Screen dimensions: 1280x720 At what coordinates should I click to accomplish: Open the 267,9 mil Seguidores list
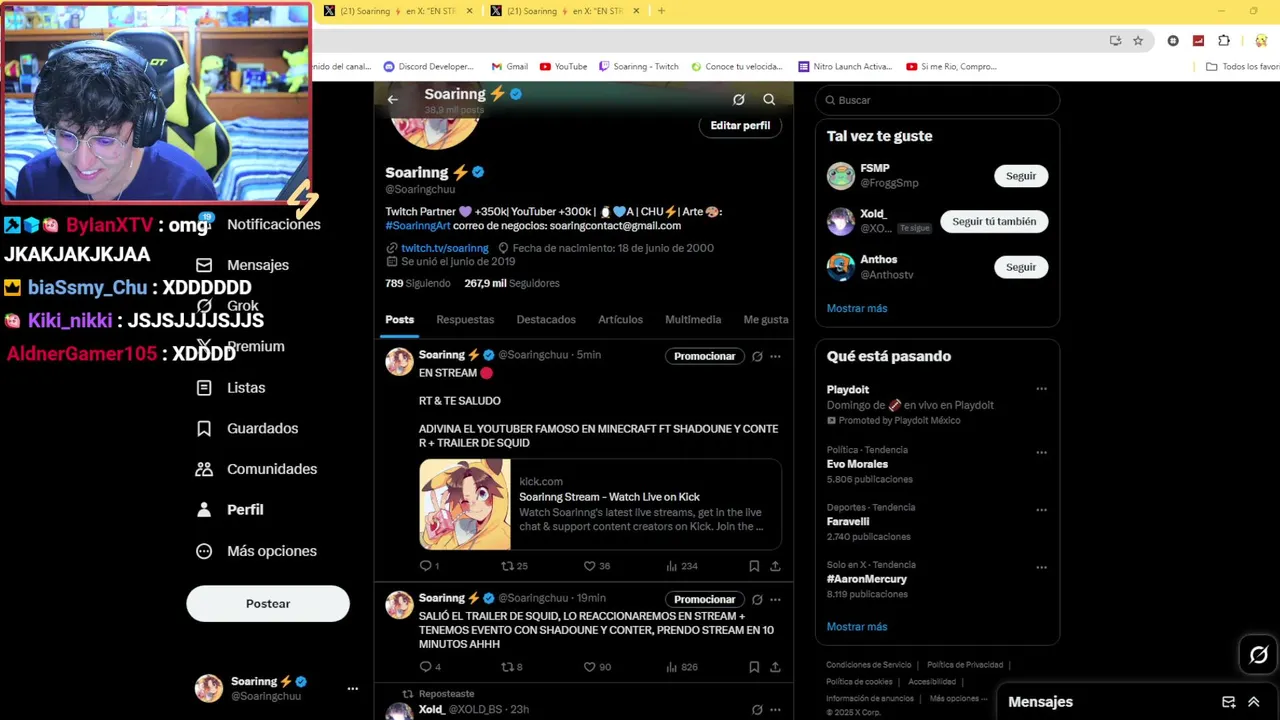click(512, 284)
